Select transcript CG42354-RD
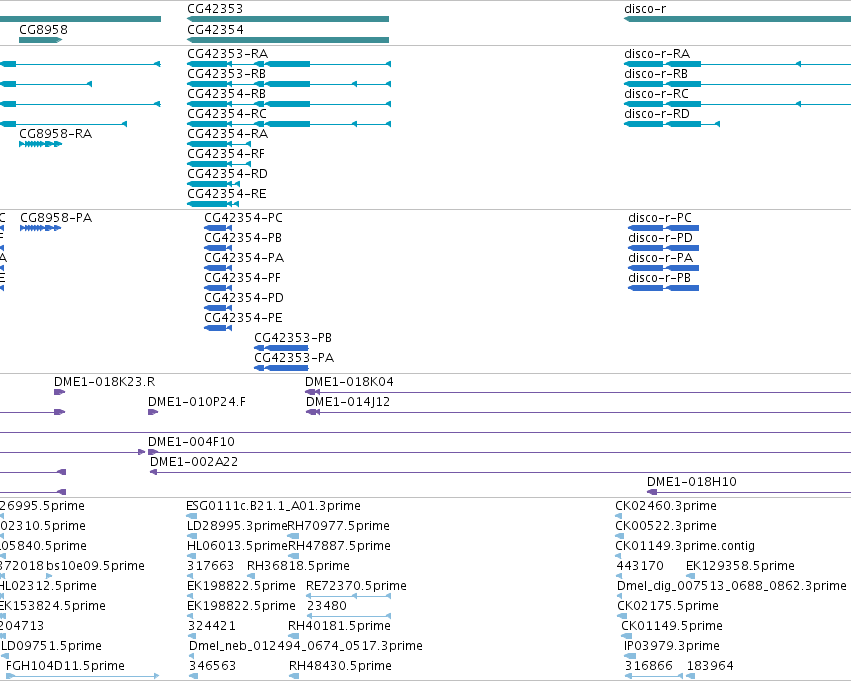 pos(213,184)
